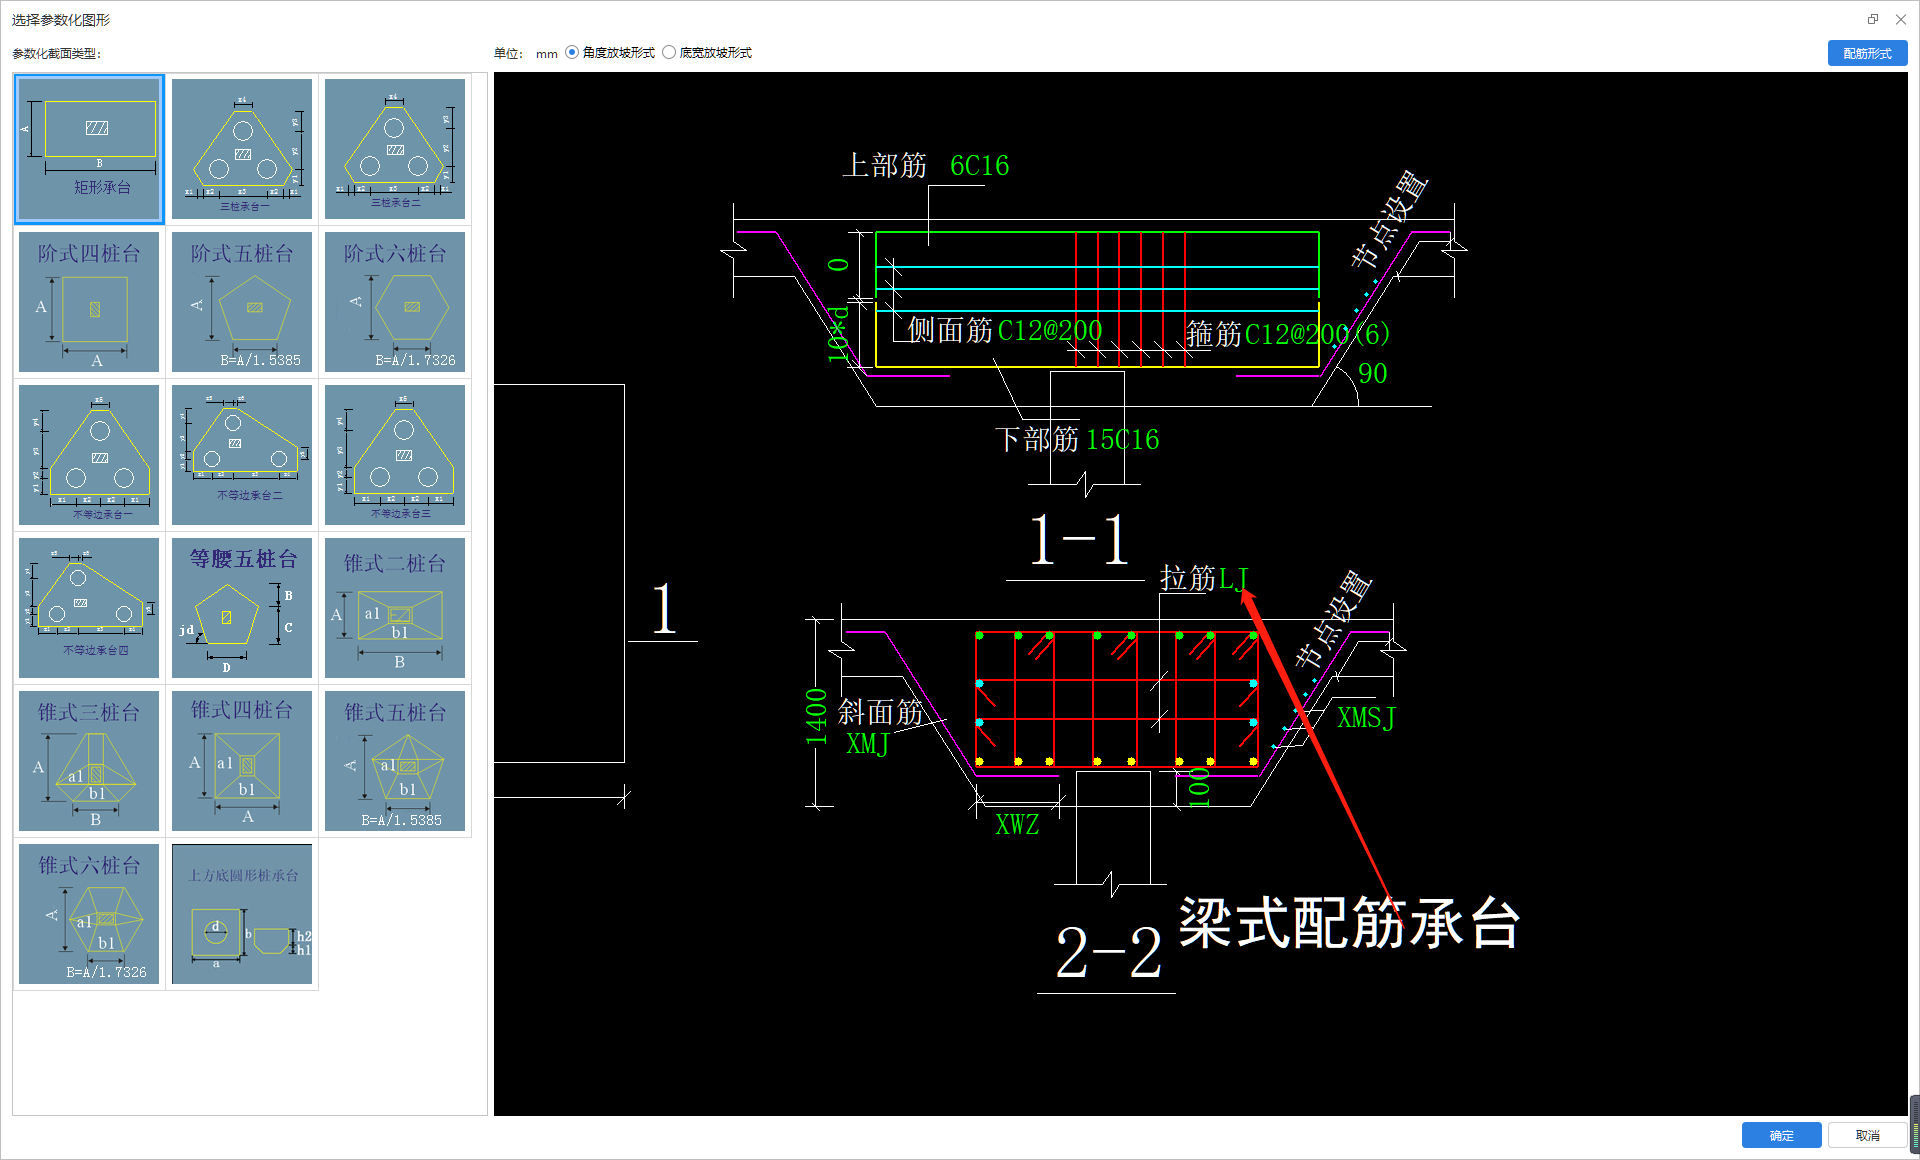Click the 配筋形式 button
Screen dimensions: 1920x1160
pos(1866,54)
